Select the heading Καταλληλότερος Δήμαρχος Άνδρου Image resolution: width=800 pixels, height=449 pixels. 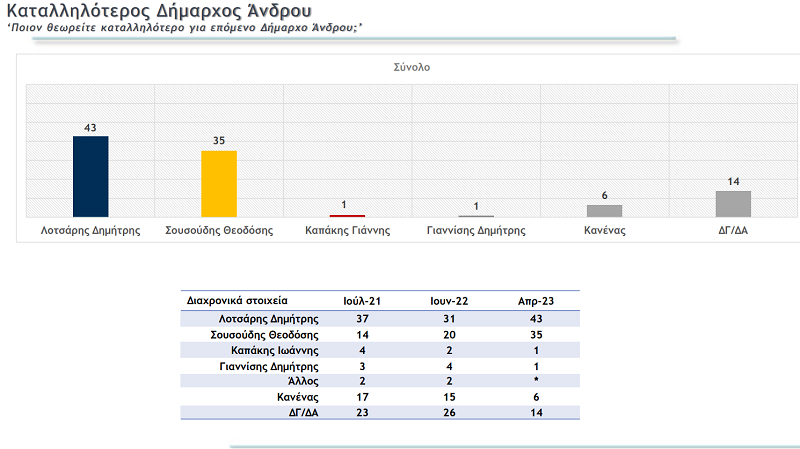point(157,11)
